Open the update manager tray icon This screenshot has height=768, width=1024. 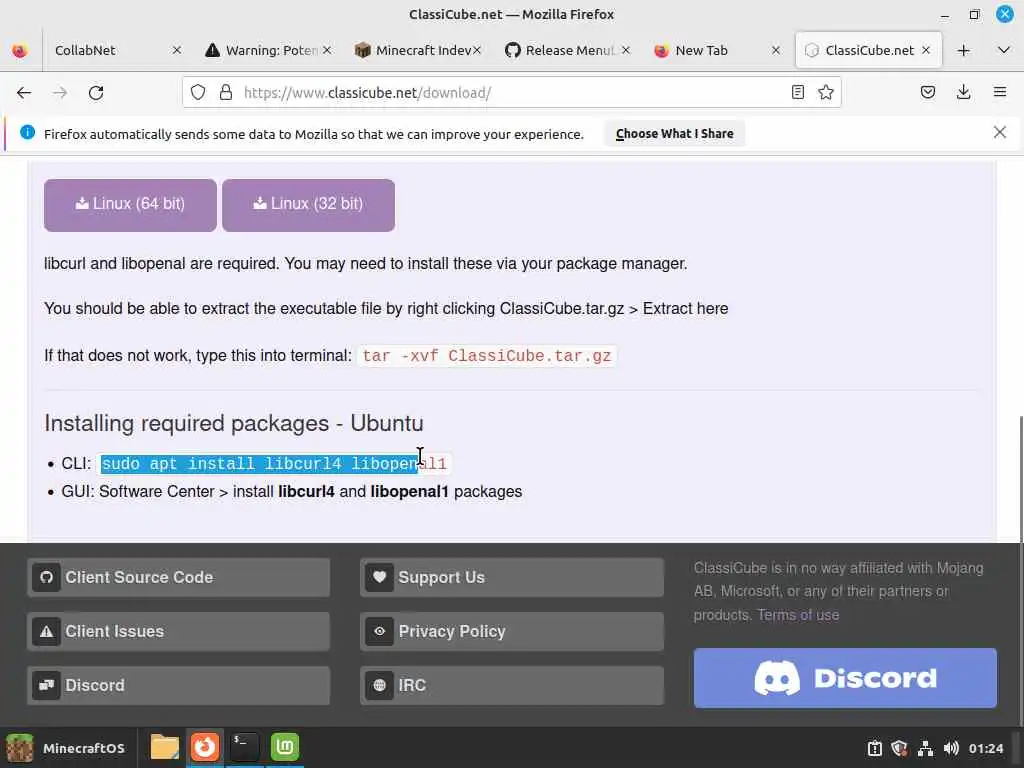coord(874,748)
